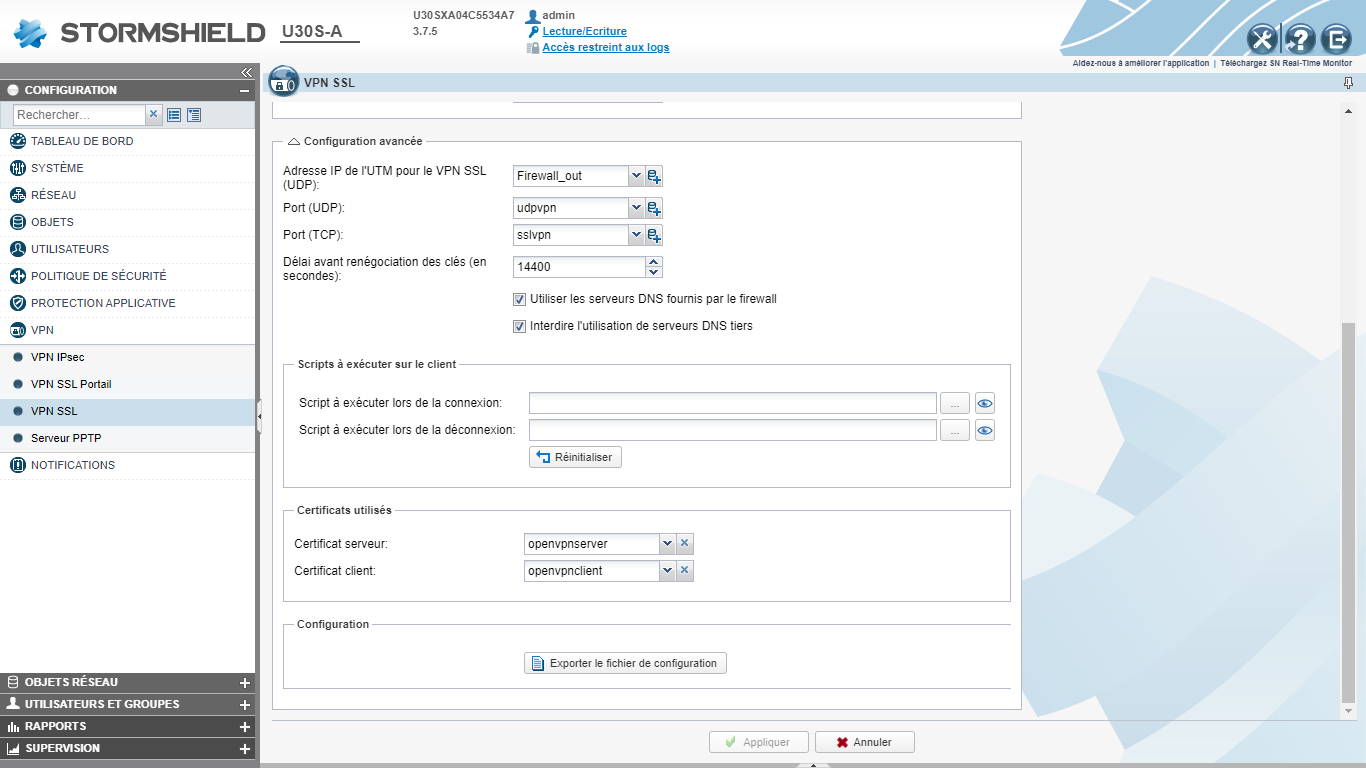The image size is (1366, 768).
Task: Click the sidebar splitter collapse handle
Action: [x=259, y=416]
